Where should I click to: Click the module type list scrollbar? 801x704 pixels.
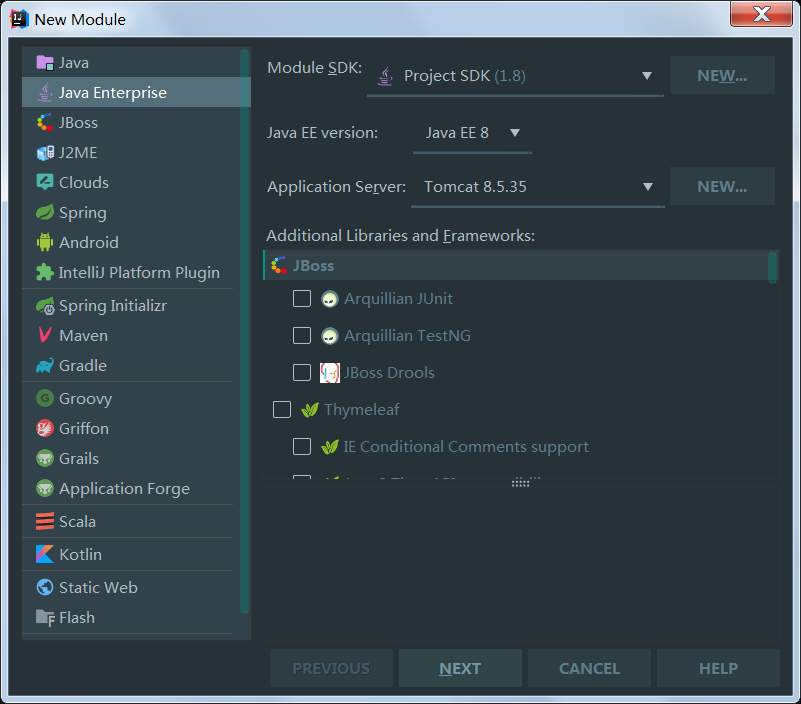click(245, 331)
